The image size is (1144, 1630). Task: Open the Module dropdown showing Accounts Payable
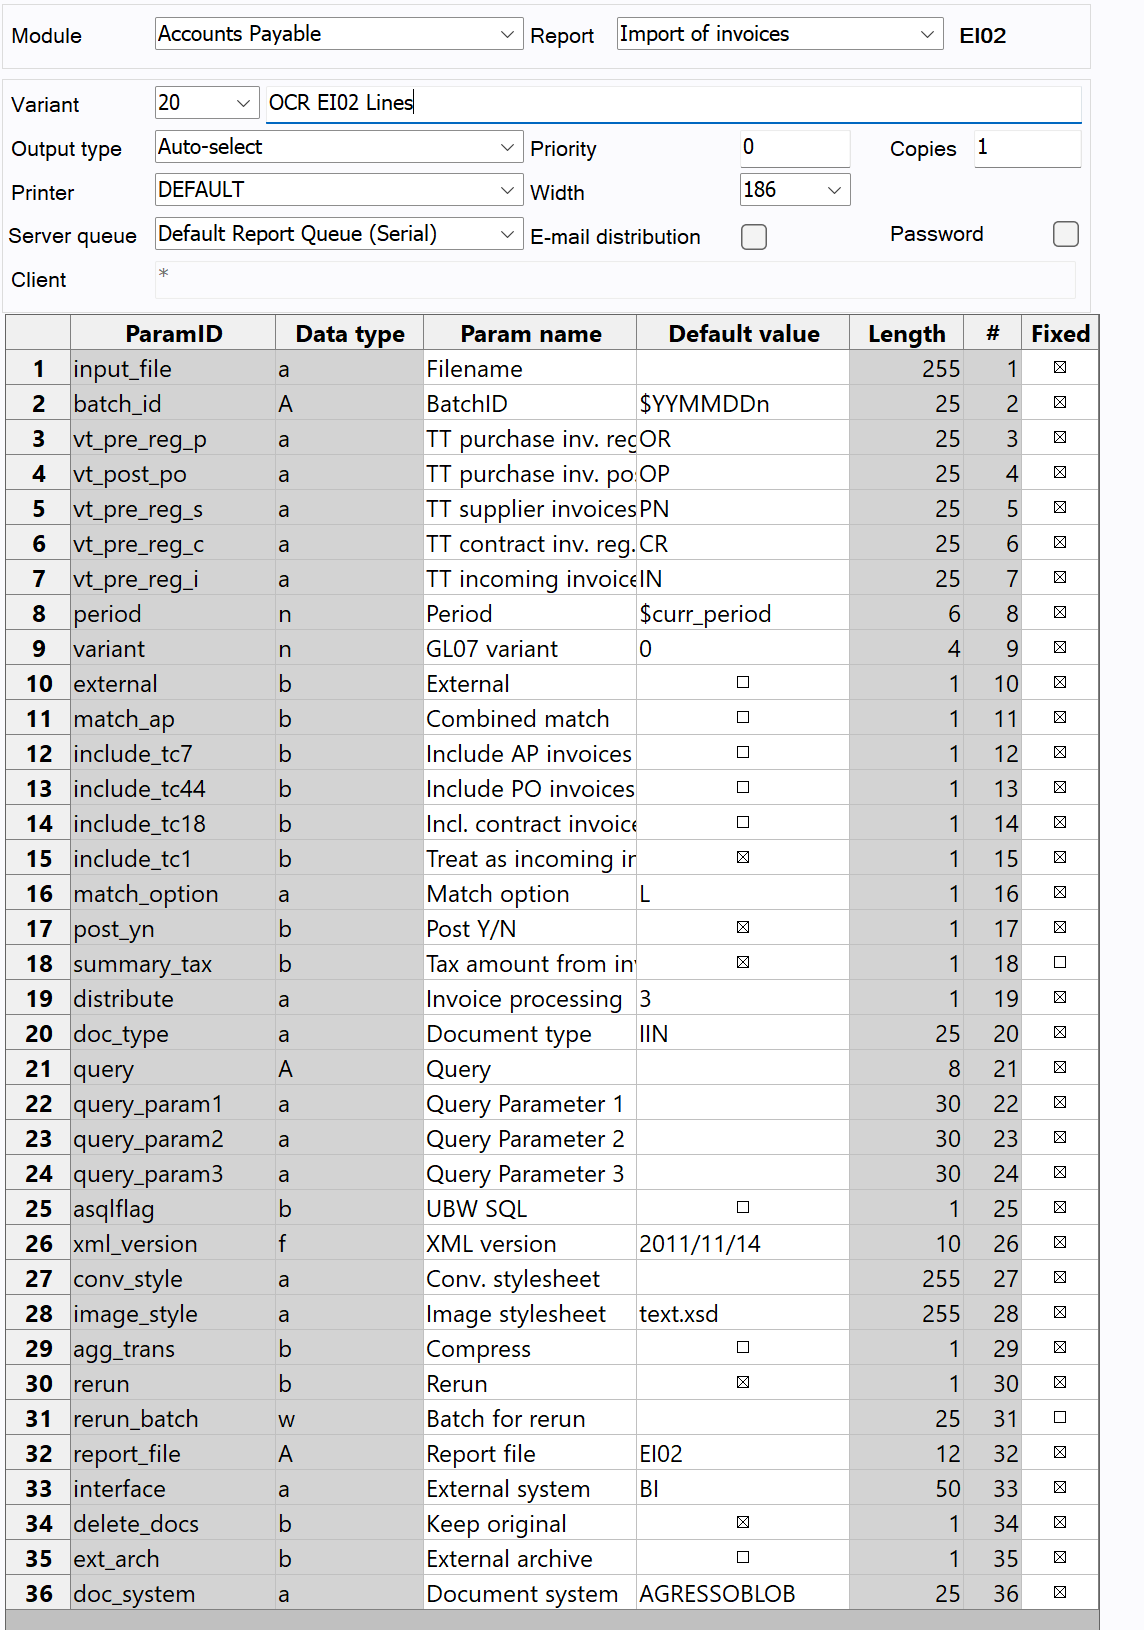click(x=508, y=33)
